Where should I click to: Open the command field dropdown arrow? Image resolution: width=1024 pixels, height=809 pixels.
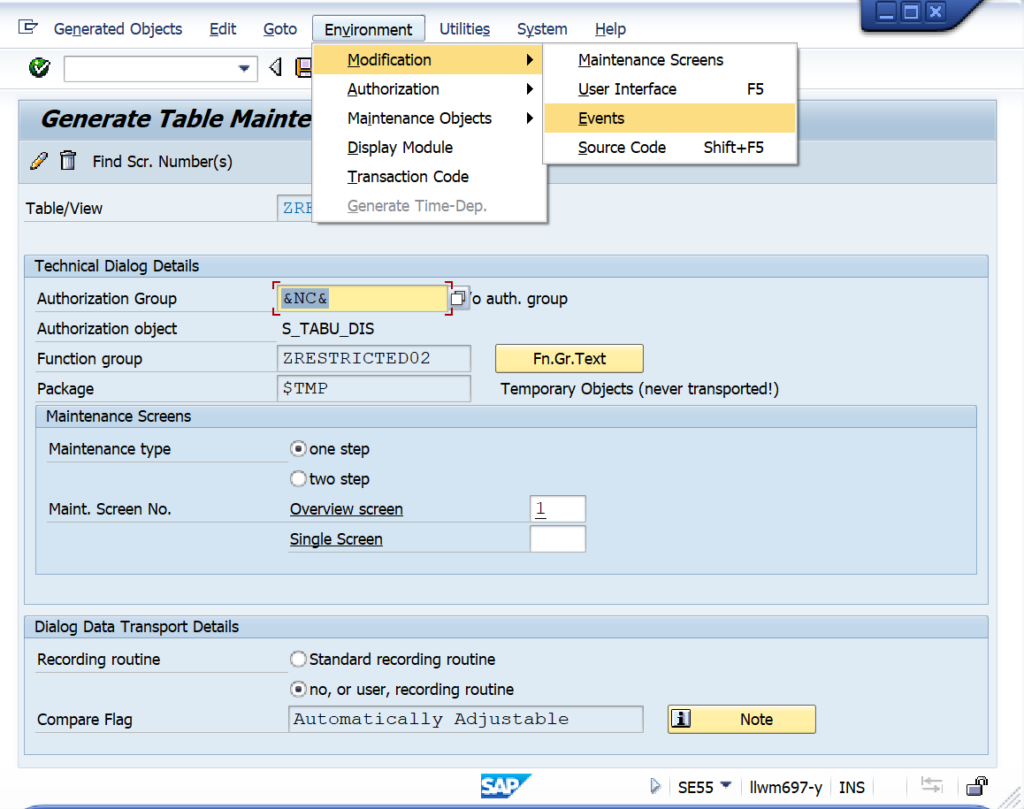245,69
